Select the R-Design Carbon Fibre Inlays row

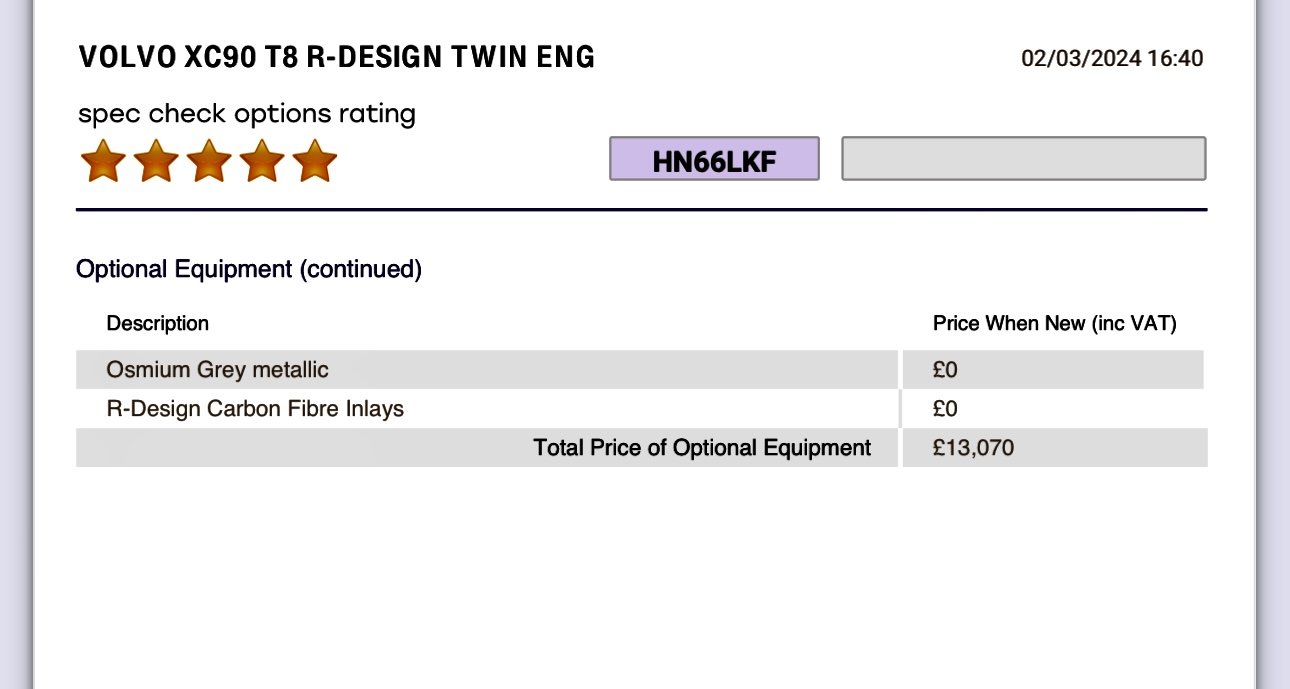640,408
